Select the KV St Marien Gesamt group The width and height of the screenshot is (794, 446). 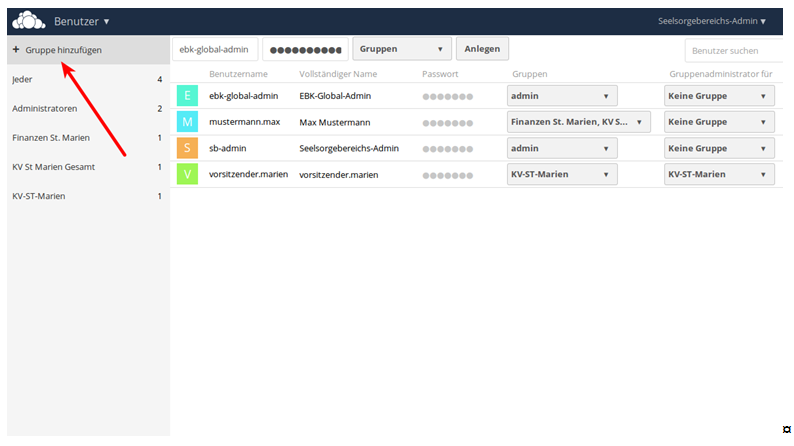pos(88,167)
